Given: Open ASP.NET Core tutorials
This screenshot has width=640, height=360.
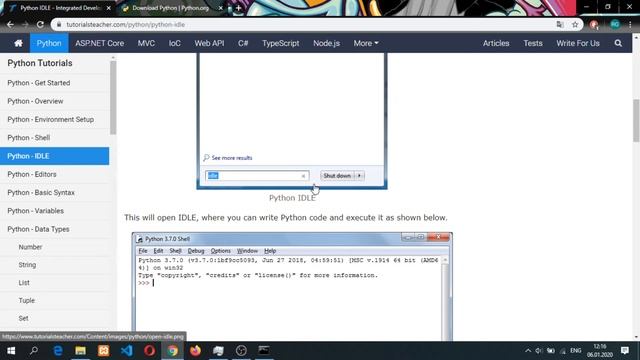Looking at the screenshot, I should coord(100,43).
